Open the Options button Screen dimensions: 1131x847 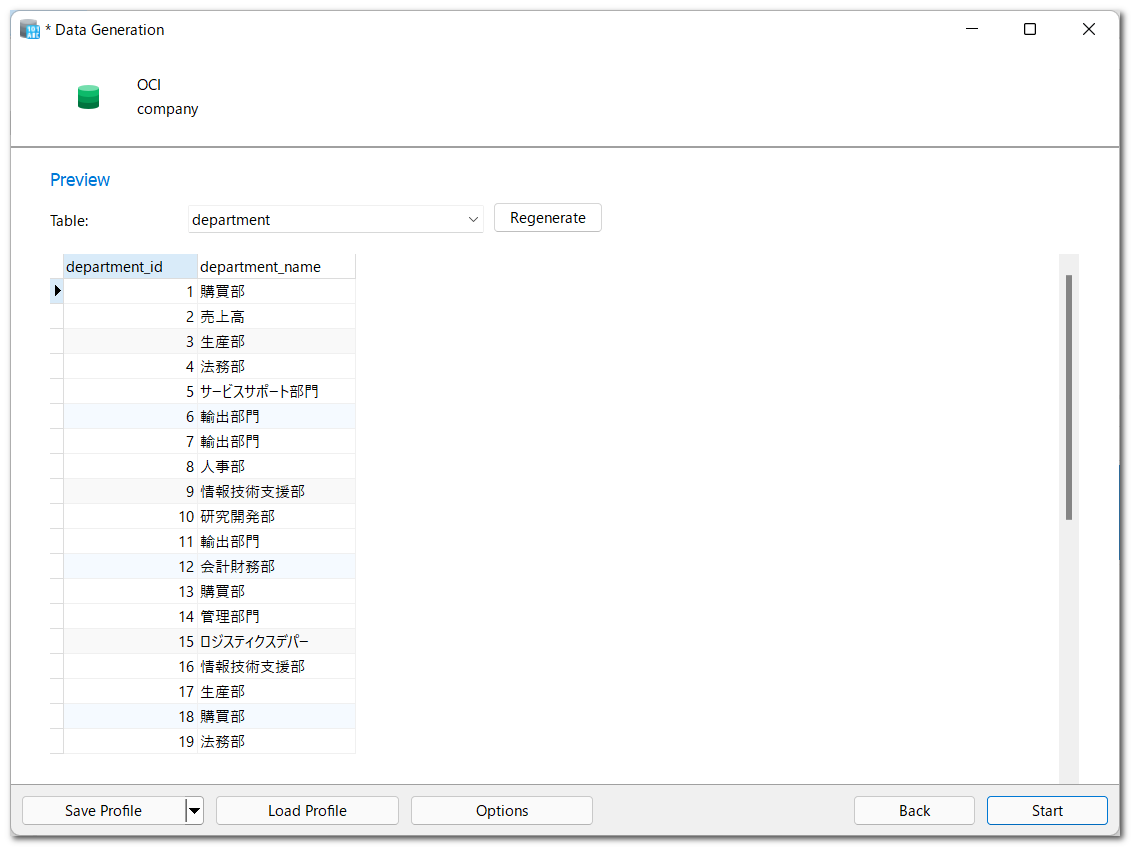point(502,810)
